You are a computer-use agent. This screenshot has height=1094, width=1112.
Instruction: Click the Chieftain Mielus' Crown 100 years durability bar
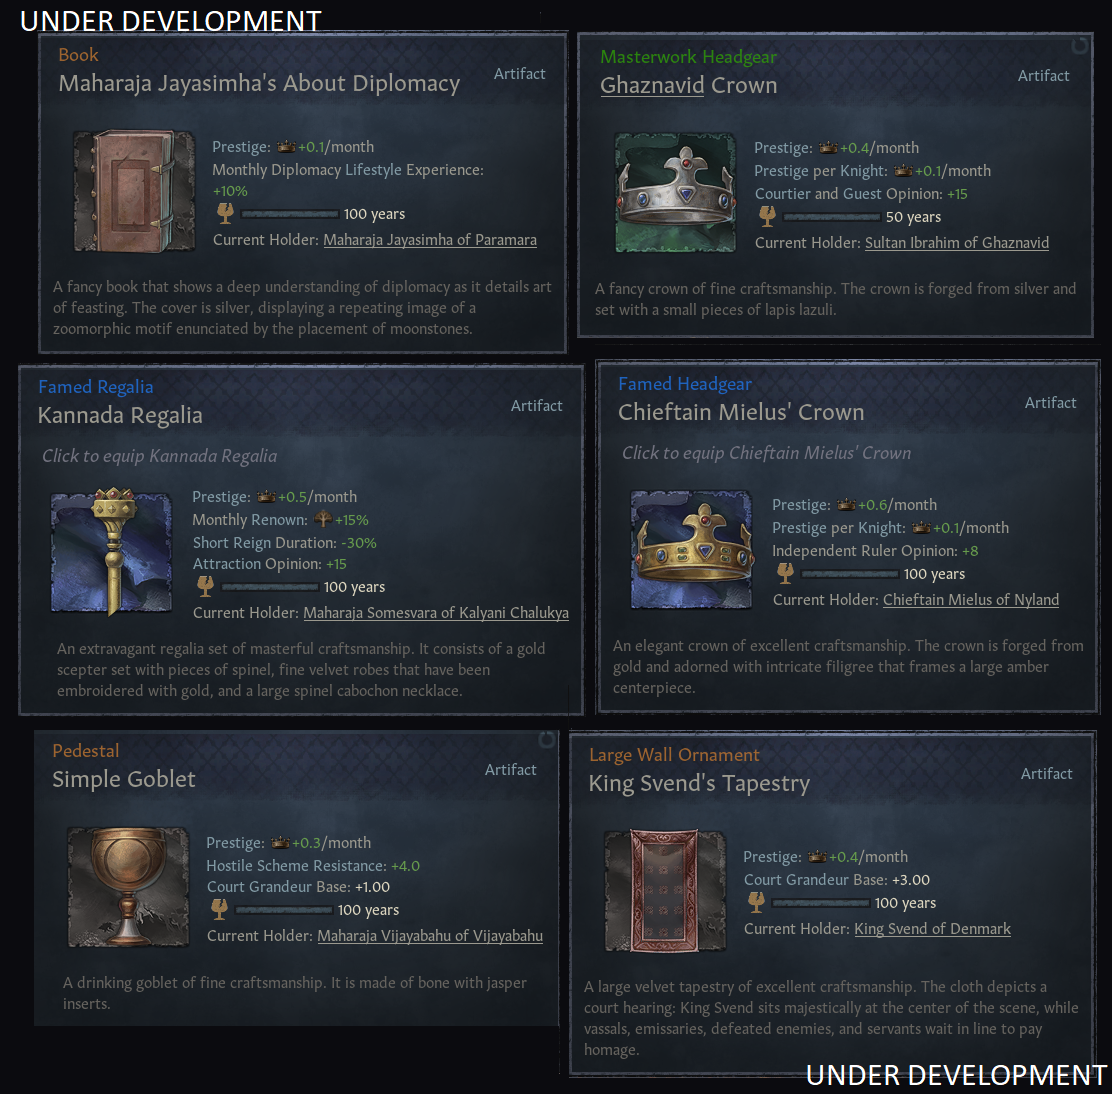[x=850, y=574]
